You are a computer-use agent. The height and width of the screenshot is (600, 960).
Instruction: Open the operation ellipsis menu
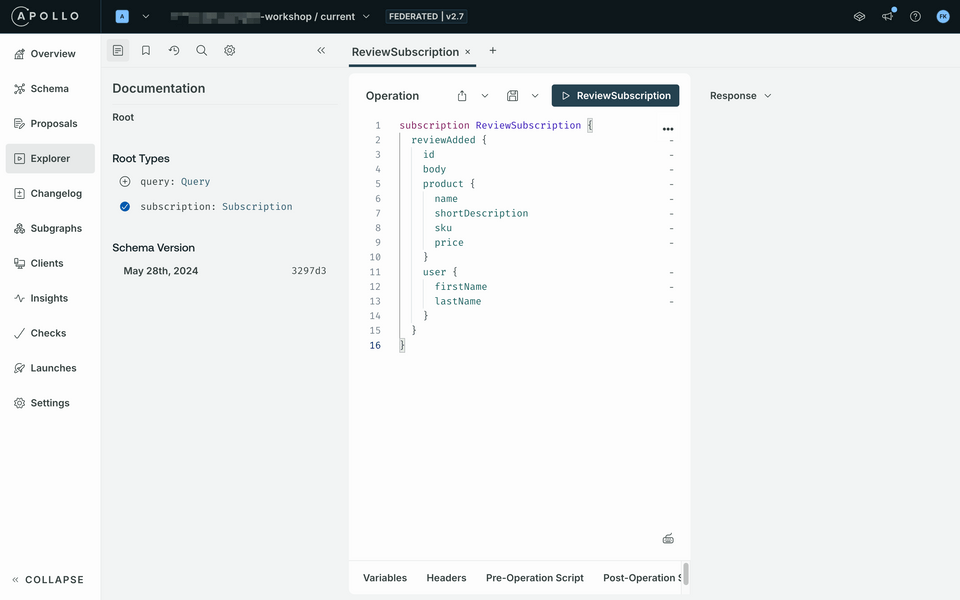pos(668,129)
